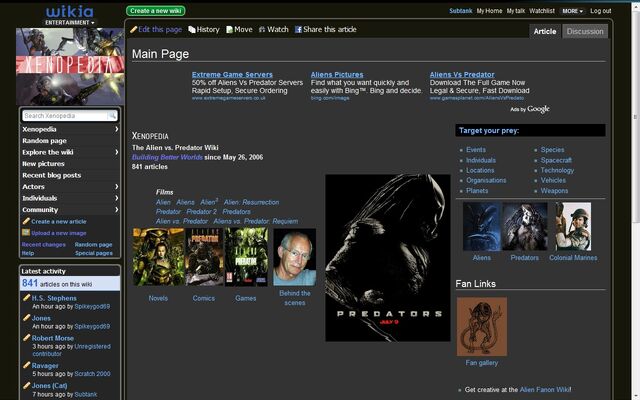Open the Aliens Pictures ad link
The width and height of the screenshot is (640, 400).
[x=337, y=75]
